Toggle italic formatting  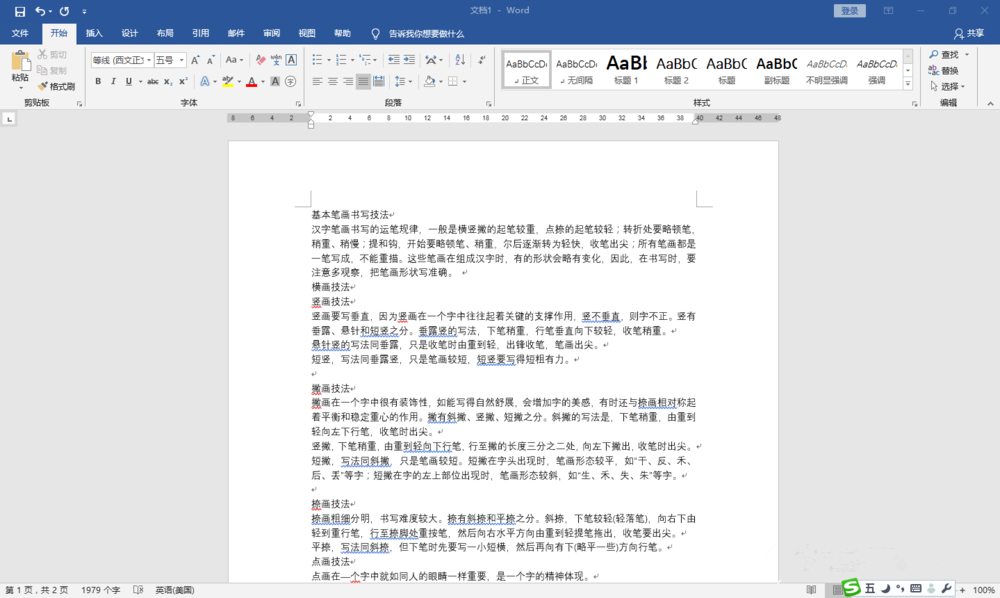click(x=113, y=82)
